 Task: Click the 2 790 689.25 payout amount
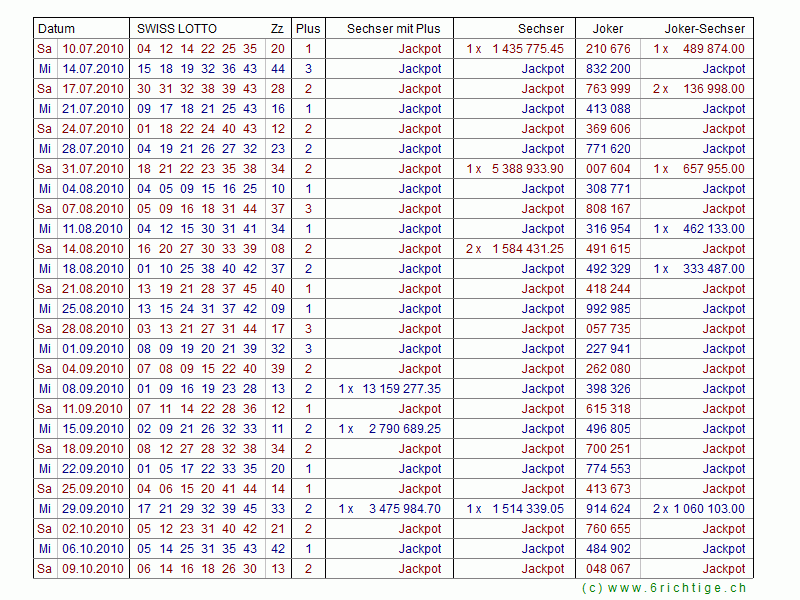(404, 429)
